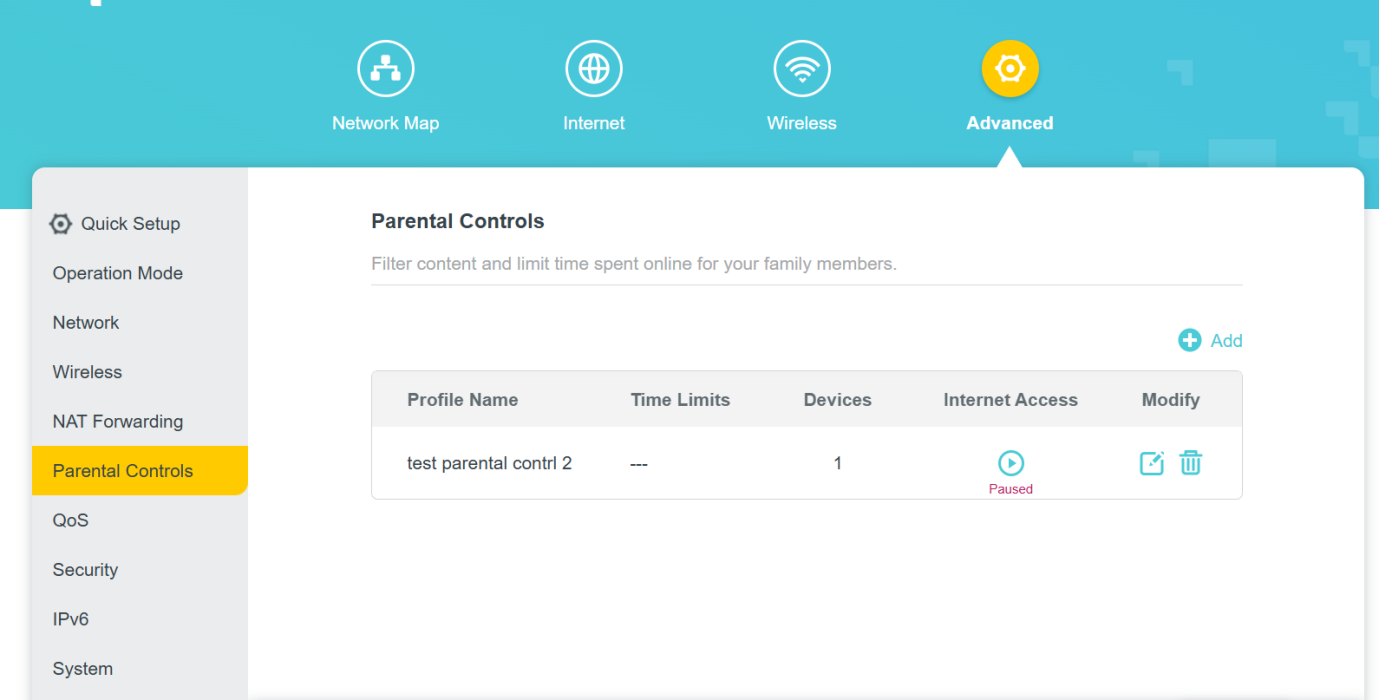Open the Network Map icon
This screenshot has height=700, width=1379.
pos(385,69)
